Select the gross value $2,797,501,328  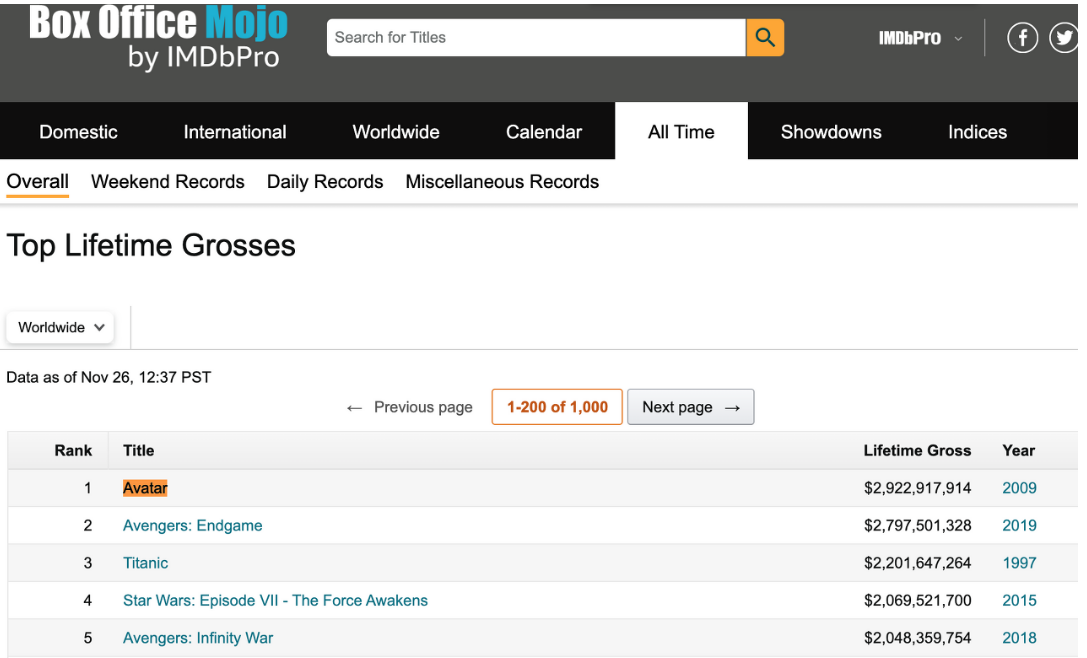click(x=917, y=526)
